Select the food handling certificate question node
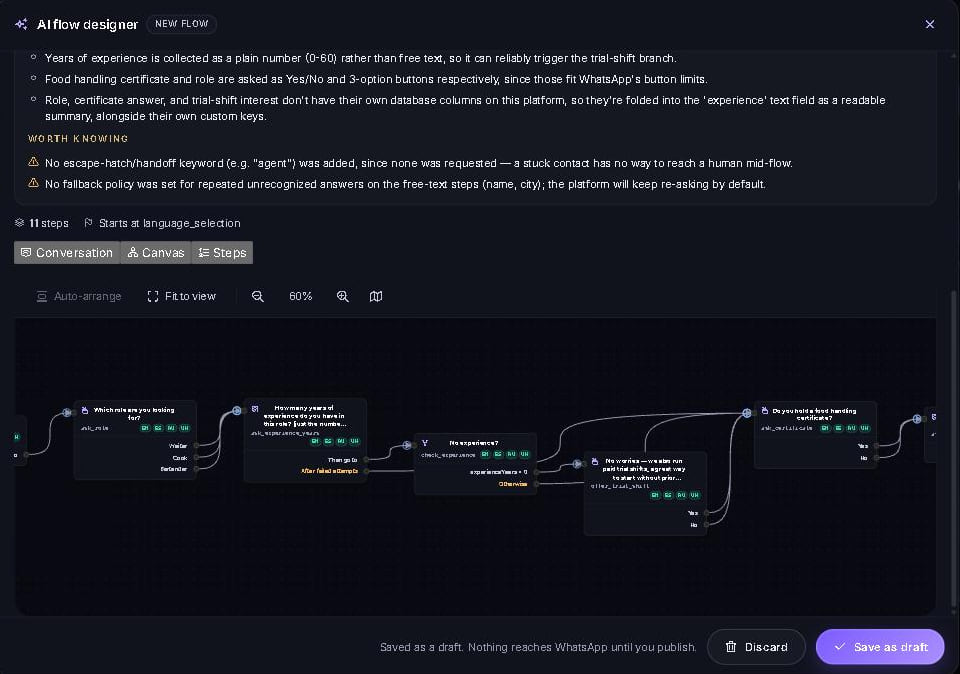This screenshot has height=674, width=960. (816, 435)
